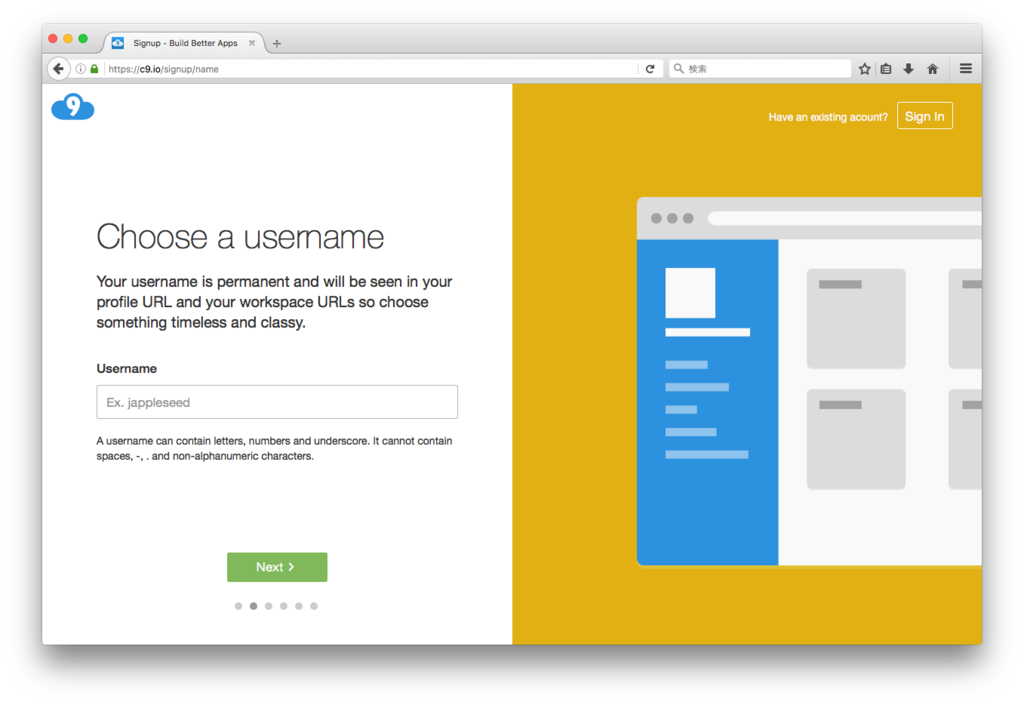Select the second step progress dot
1024x705 pixels.
click(253, 606)
